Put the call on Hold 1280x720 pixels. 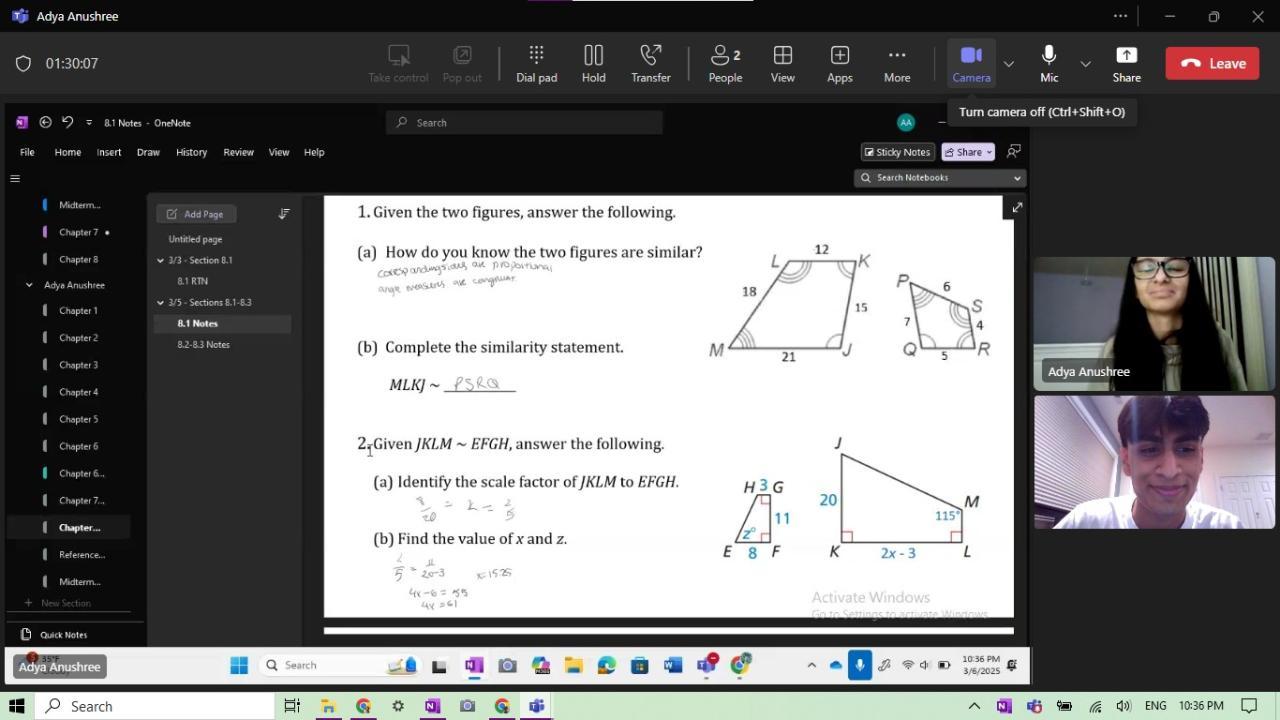pos(594,63)
